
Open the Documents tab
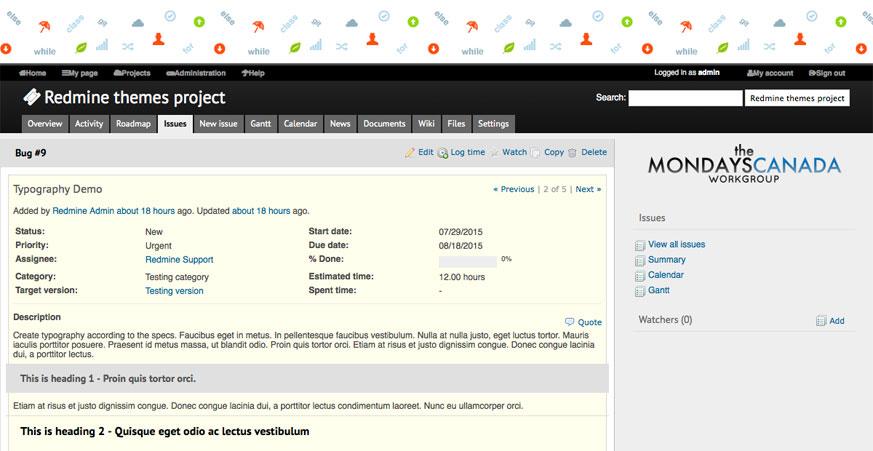click(x=384, y=124)
